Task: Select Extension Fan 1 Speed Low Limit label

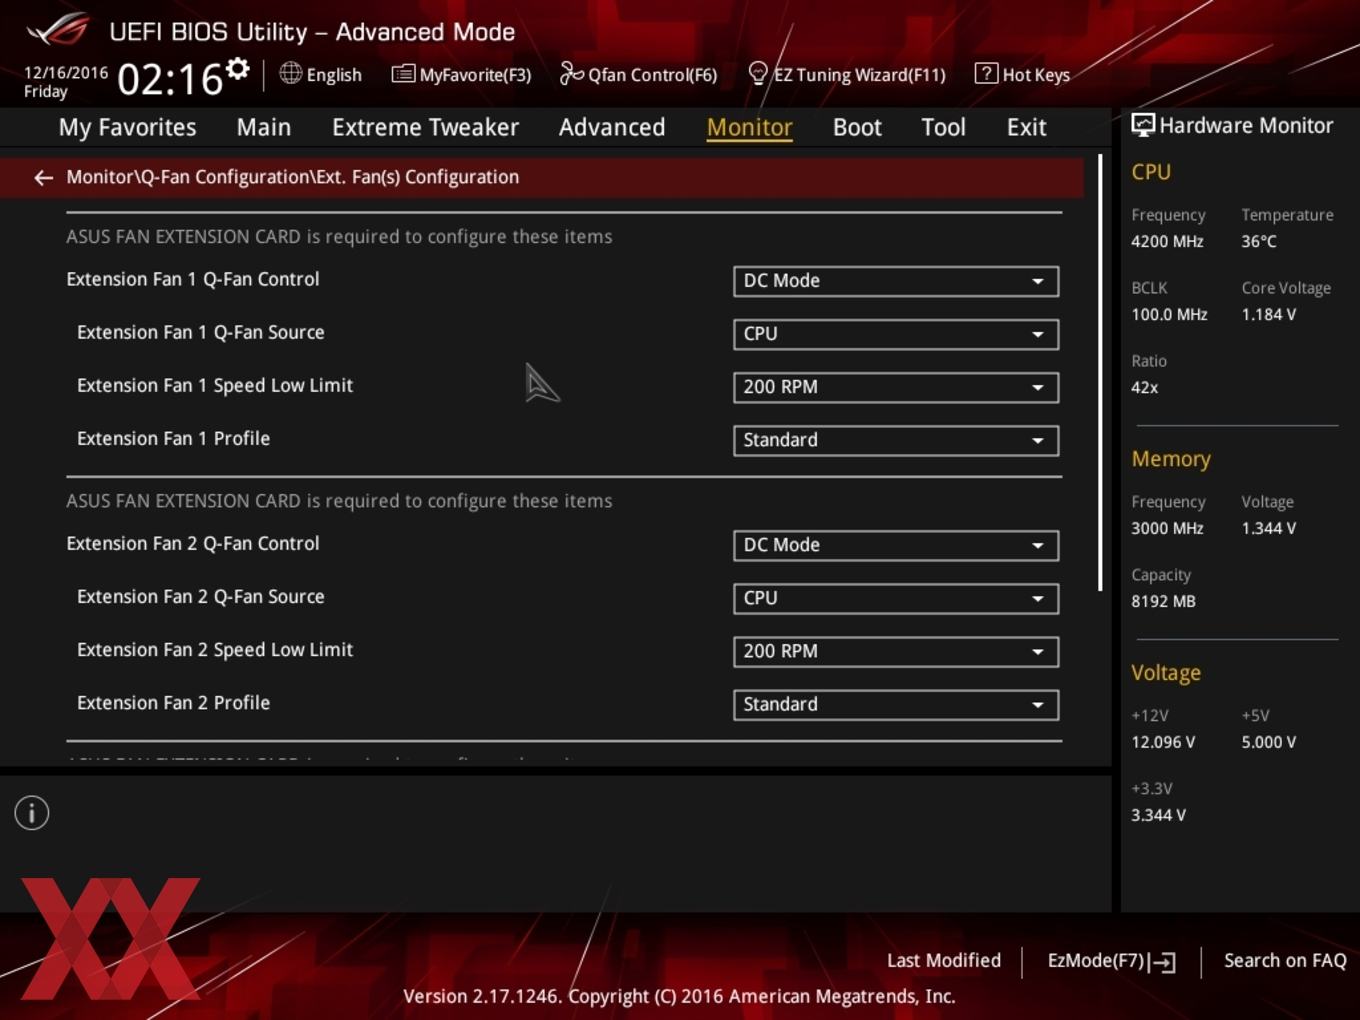Action: (x=215, y=386)
